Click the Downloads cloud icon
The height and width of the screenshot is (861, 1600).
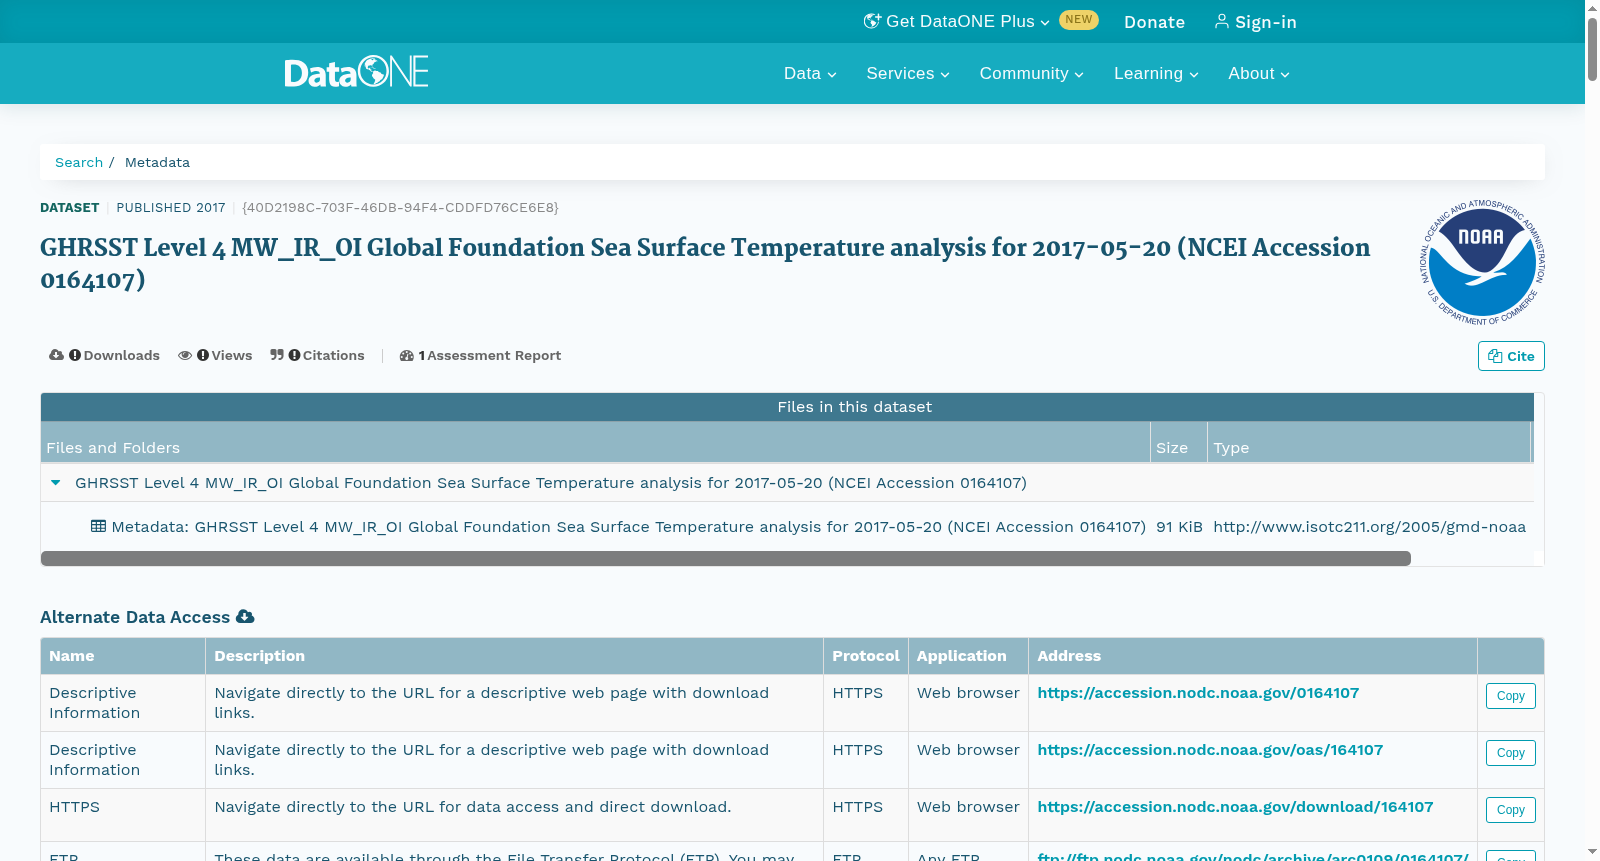56,355
